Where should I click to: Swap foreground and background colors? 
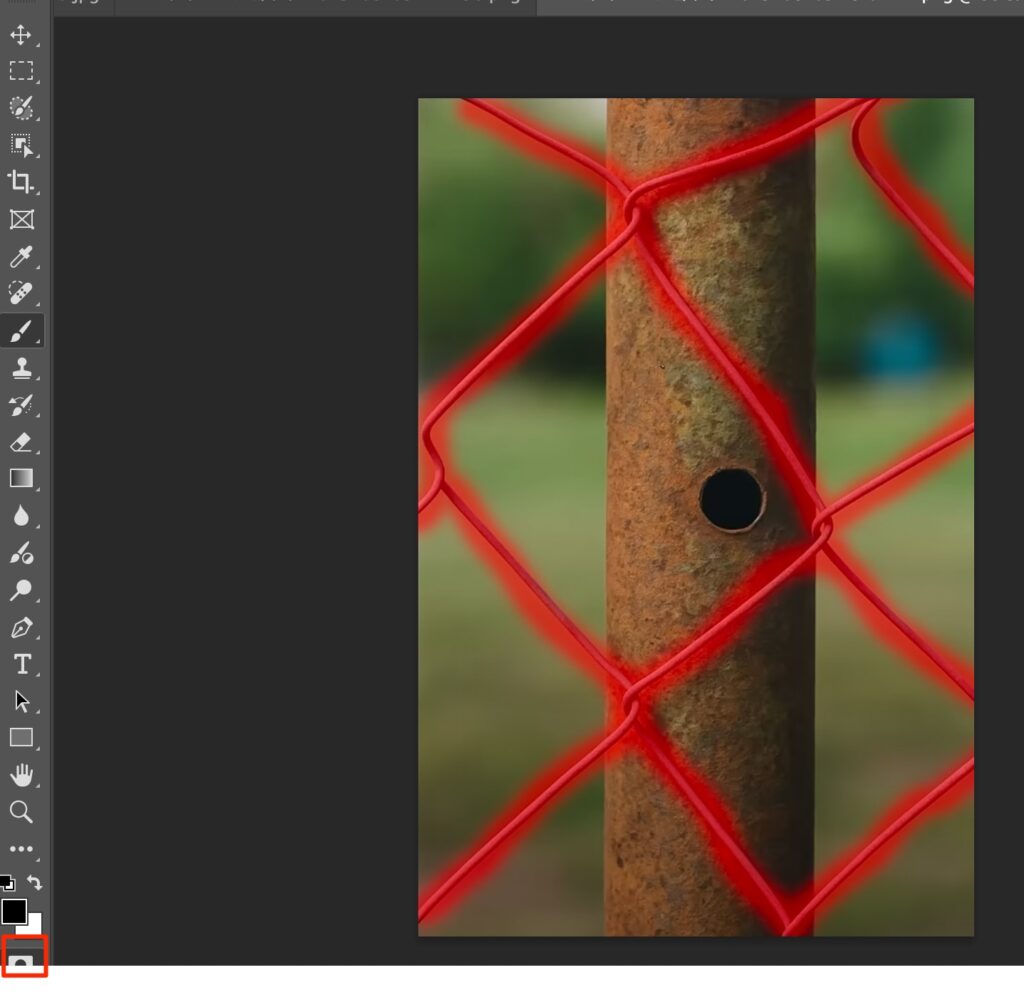[35, 882]
